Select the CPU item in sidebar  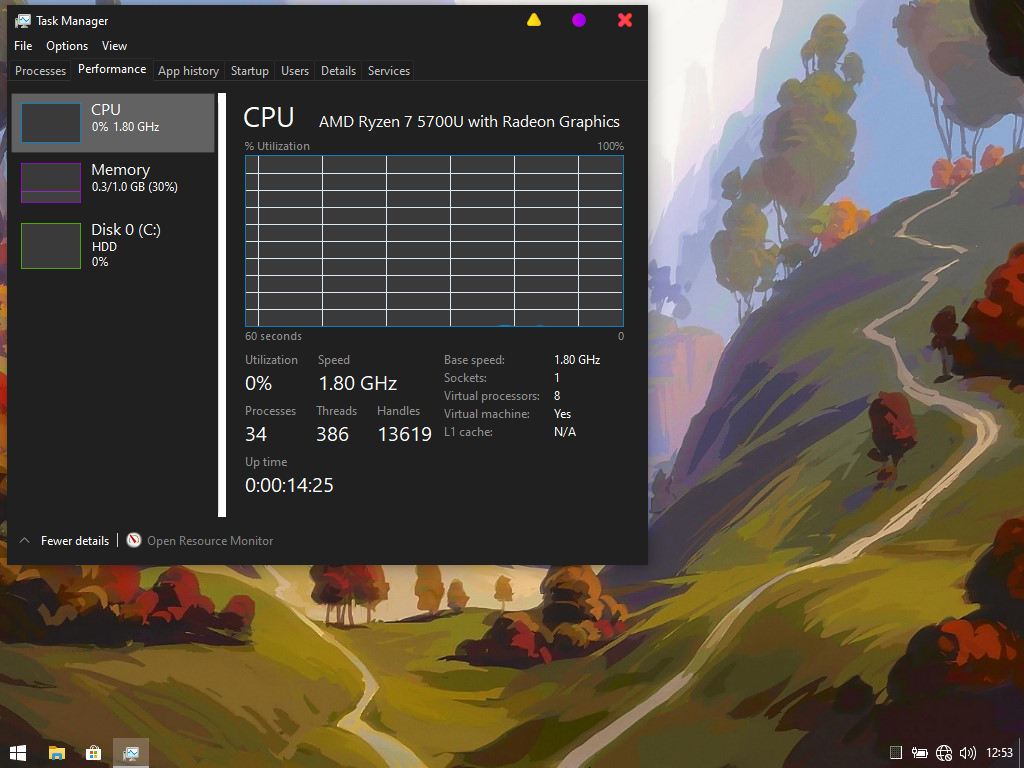(113, 123)
